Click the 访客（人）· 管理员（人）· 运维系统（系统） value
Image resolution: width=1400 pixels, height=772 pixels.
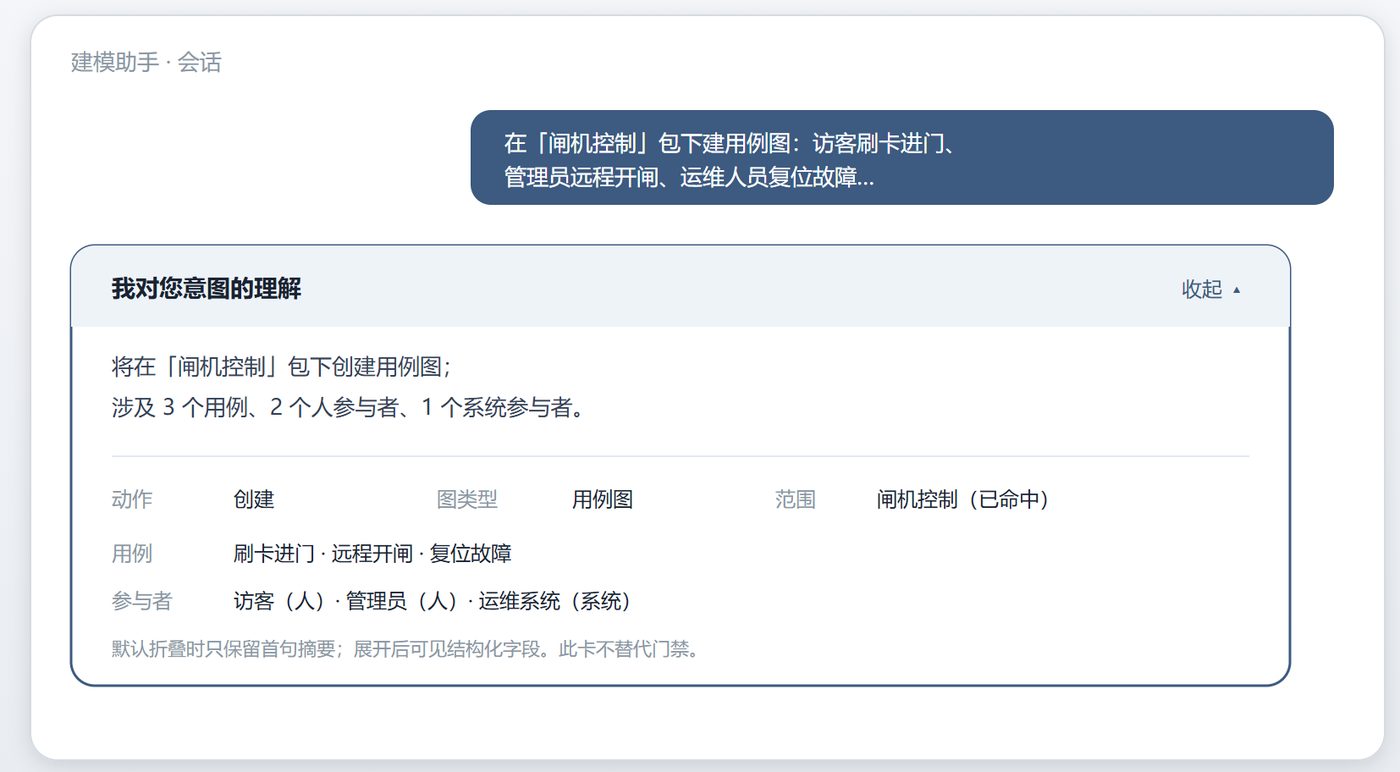coord(433,601)
